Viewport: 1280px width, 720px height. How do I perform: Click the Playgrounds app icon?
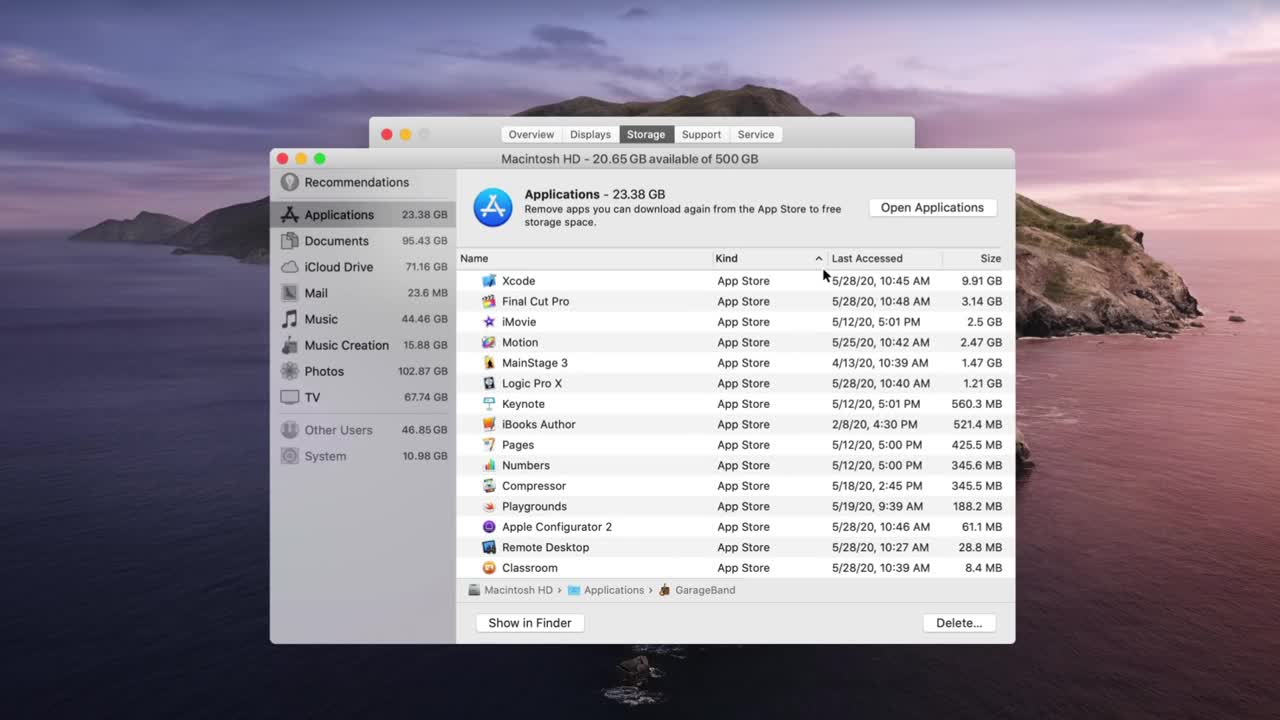pos(489,506)
